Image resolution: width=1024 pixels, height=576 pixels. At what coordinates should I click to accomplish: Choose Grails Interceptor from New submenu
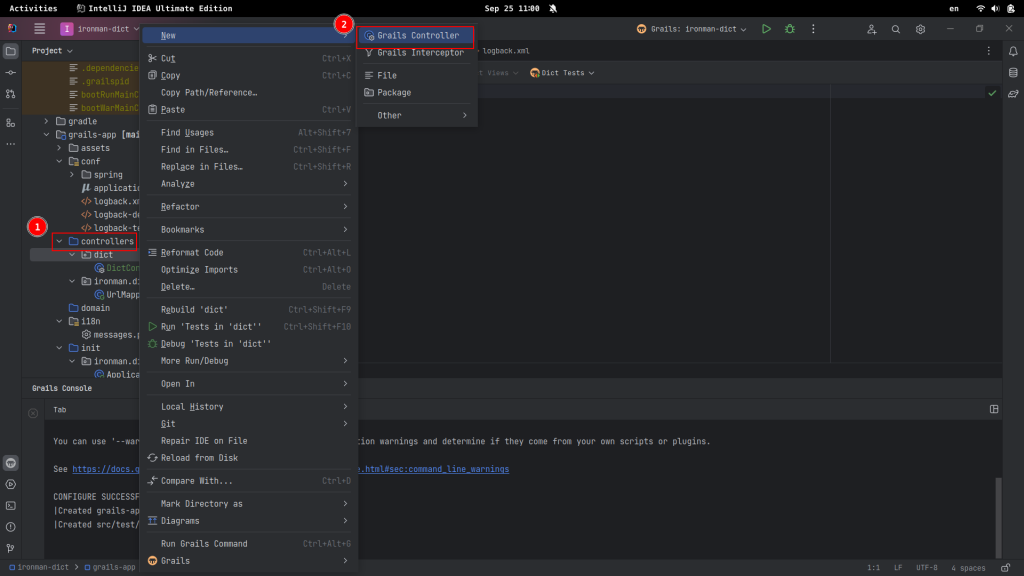click(x=415, y=52)
